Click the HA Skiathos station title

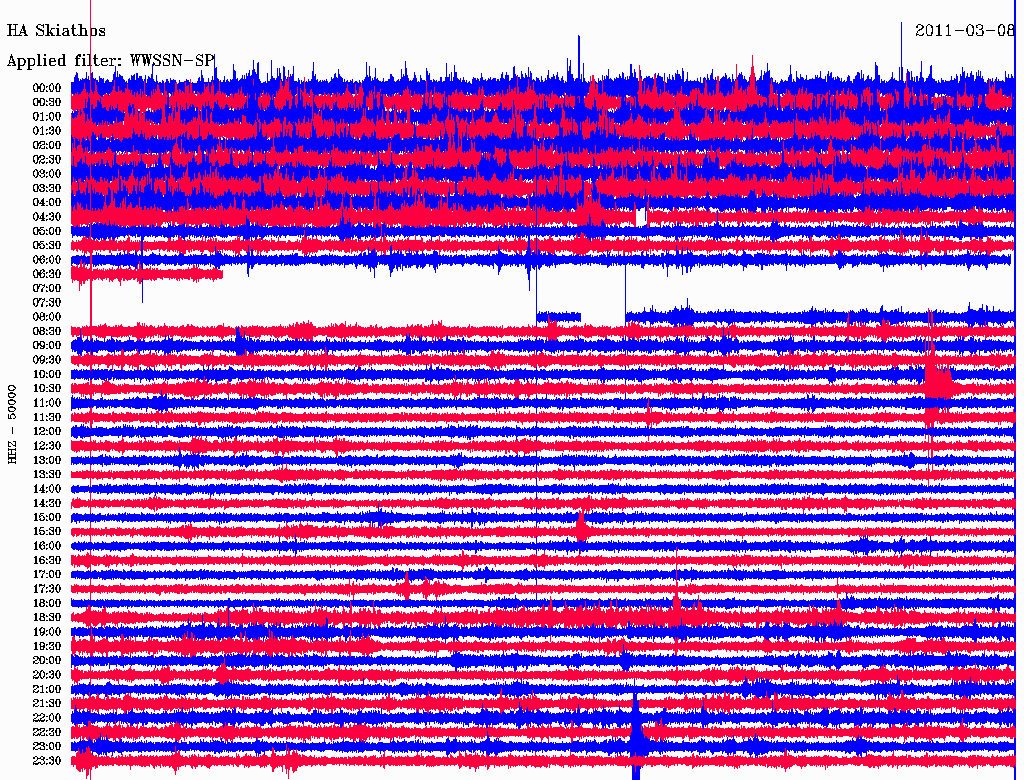56,31
